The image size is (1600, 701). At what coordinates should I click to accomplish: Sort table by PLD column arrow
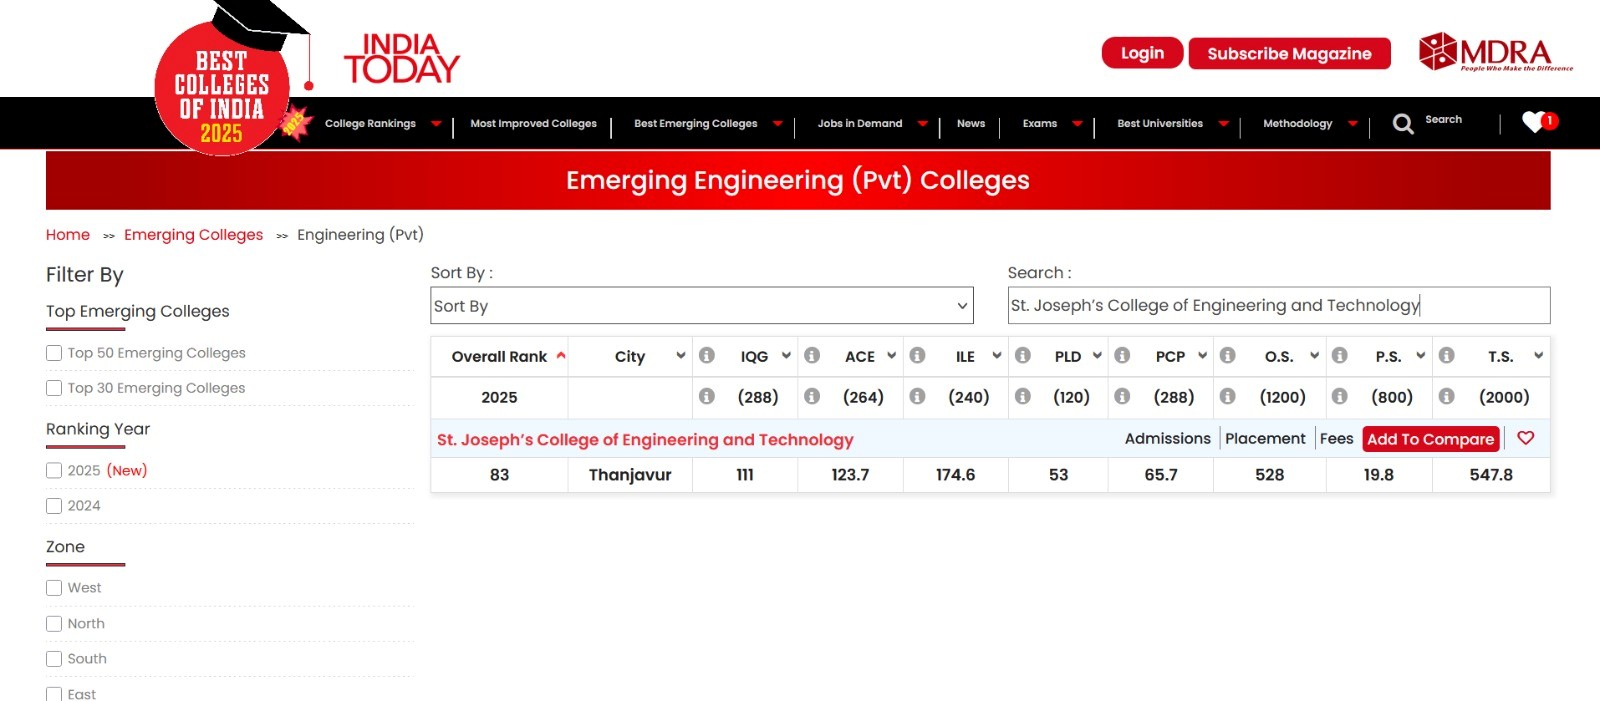tap(1097, 356)
